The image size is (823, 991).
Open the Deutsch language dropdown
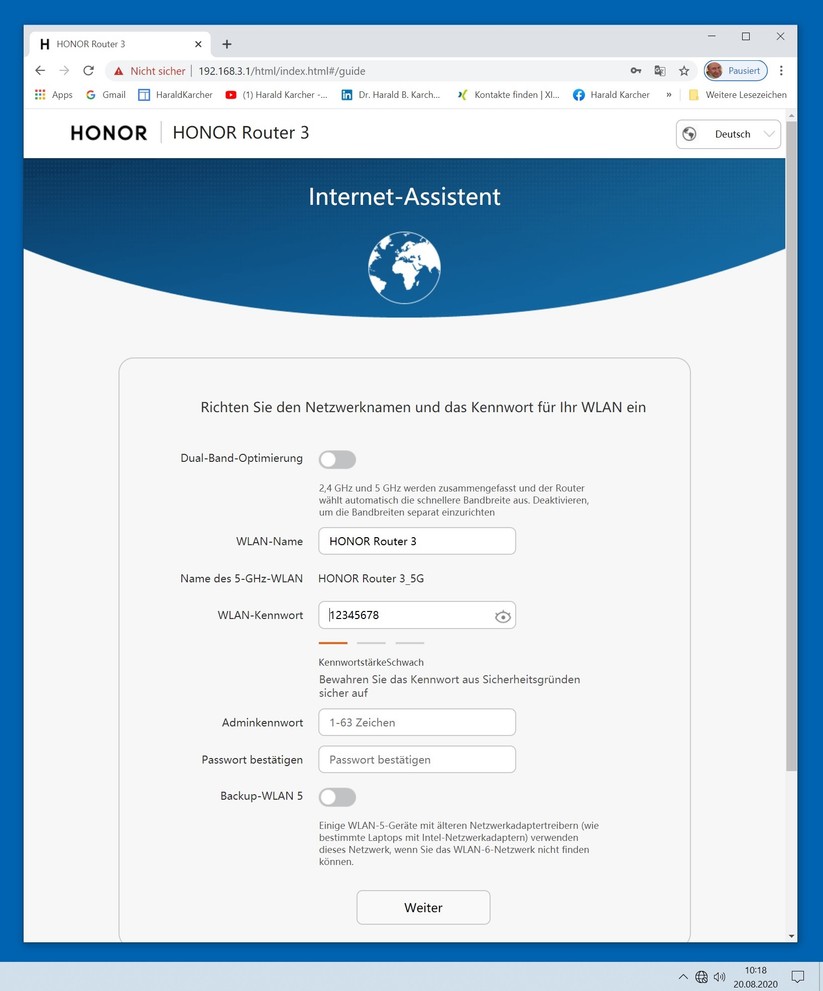tap(728, 134)
